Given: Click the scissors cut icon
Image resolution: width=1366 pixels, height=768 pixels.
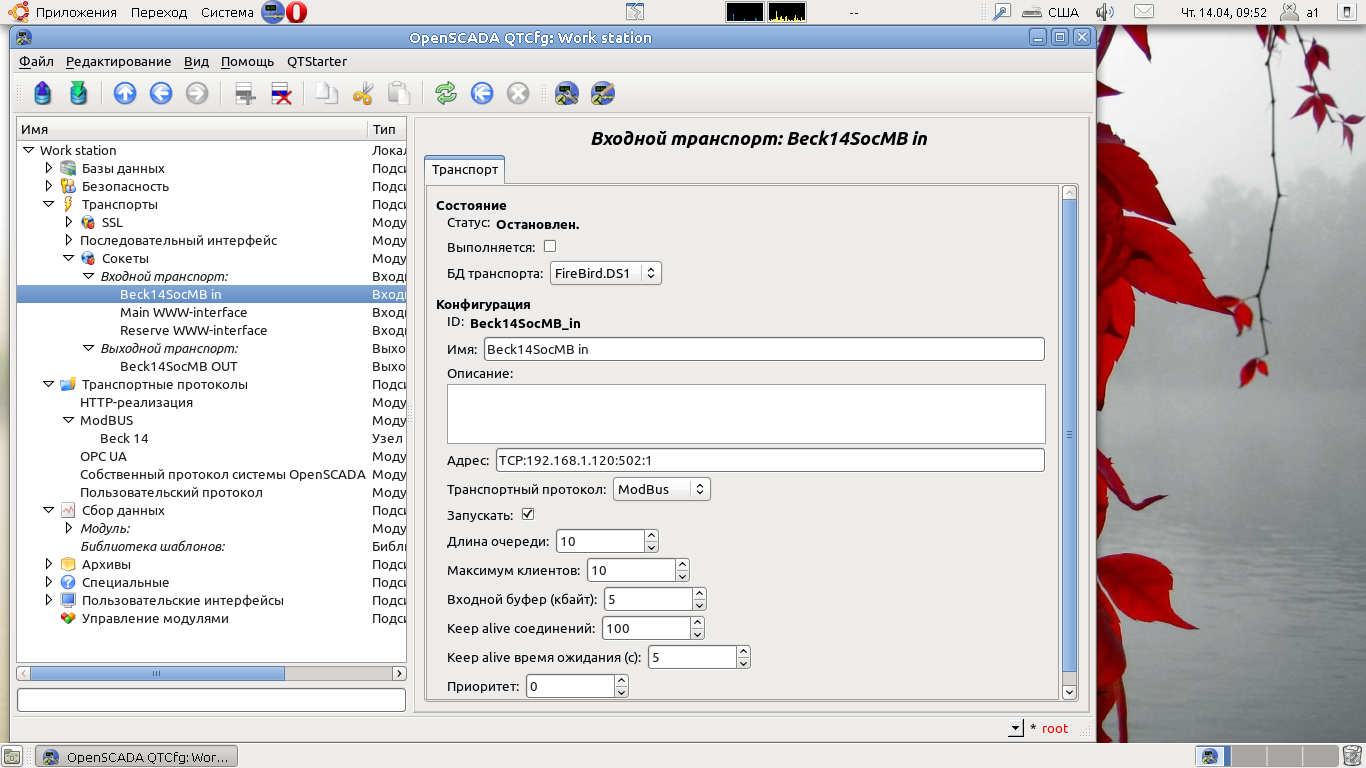Looking at the screenshot, I should (x=362, y=93).
